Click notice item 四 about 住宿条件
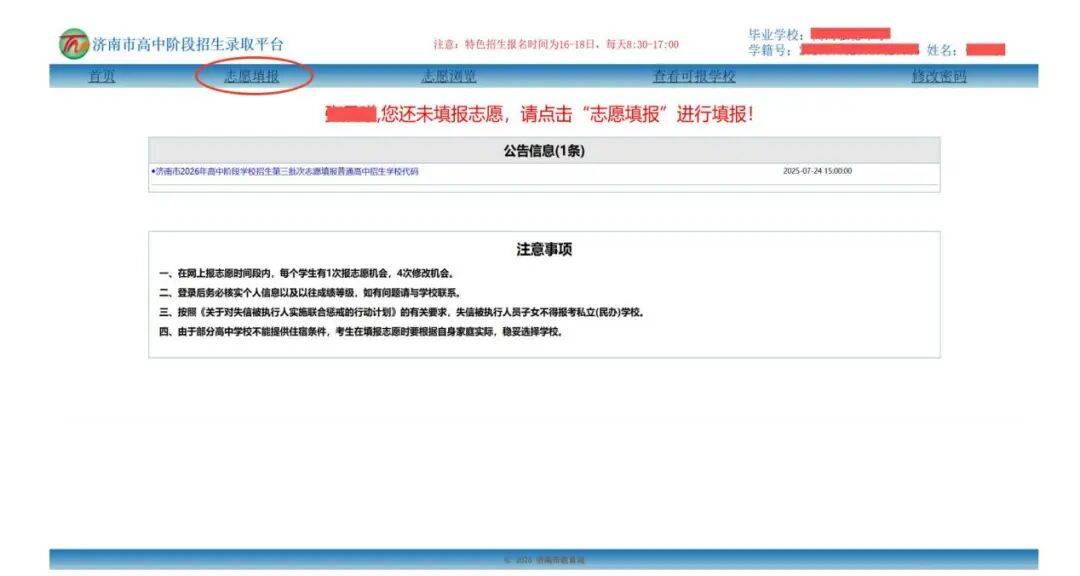Viewport: 1080px width, 576px height. [362, 331]
